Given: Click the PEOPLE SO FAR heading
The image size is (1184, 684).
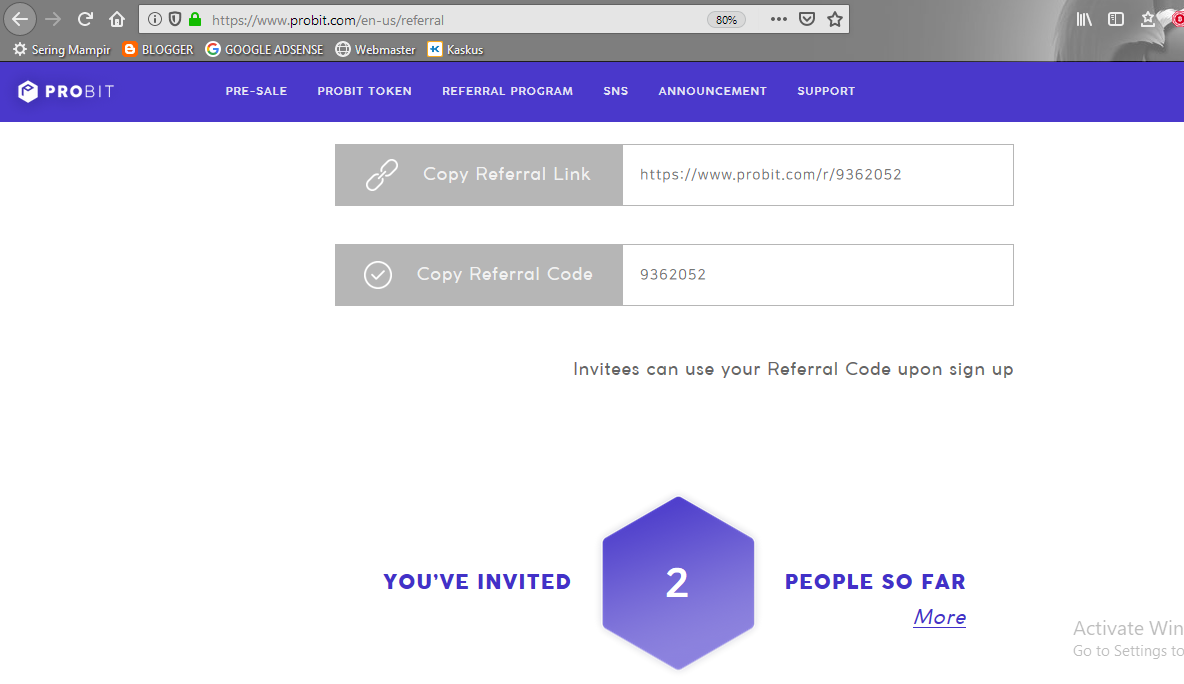Looking at the screenshot, I should click(875, 581).
